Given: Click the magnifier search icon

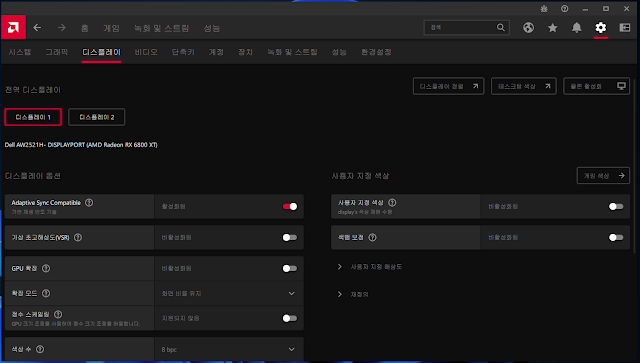Looking at the screenshot, I should tap(500, 27).
